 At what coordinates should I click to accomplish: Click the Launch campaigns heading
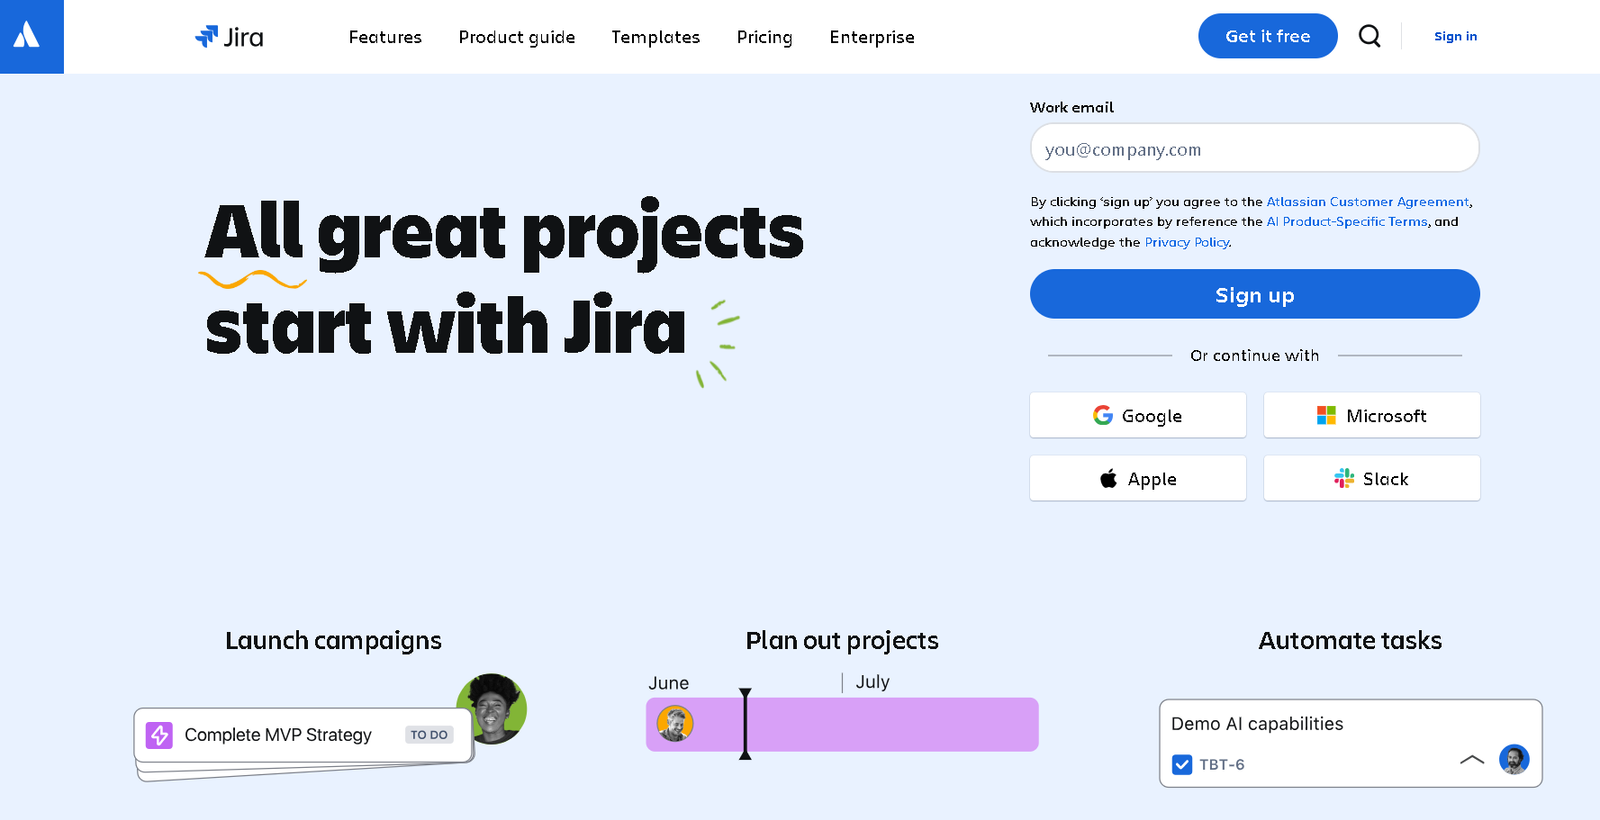point(333,641)
